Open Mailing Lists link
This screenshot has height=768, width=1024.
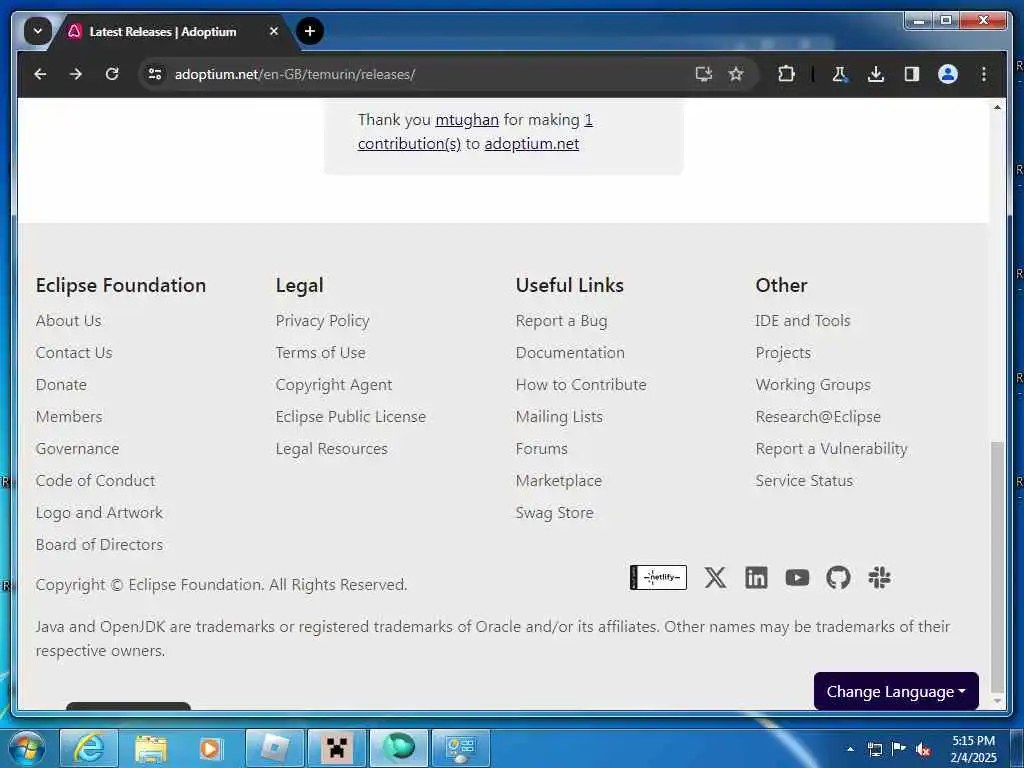click(559, 417)
